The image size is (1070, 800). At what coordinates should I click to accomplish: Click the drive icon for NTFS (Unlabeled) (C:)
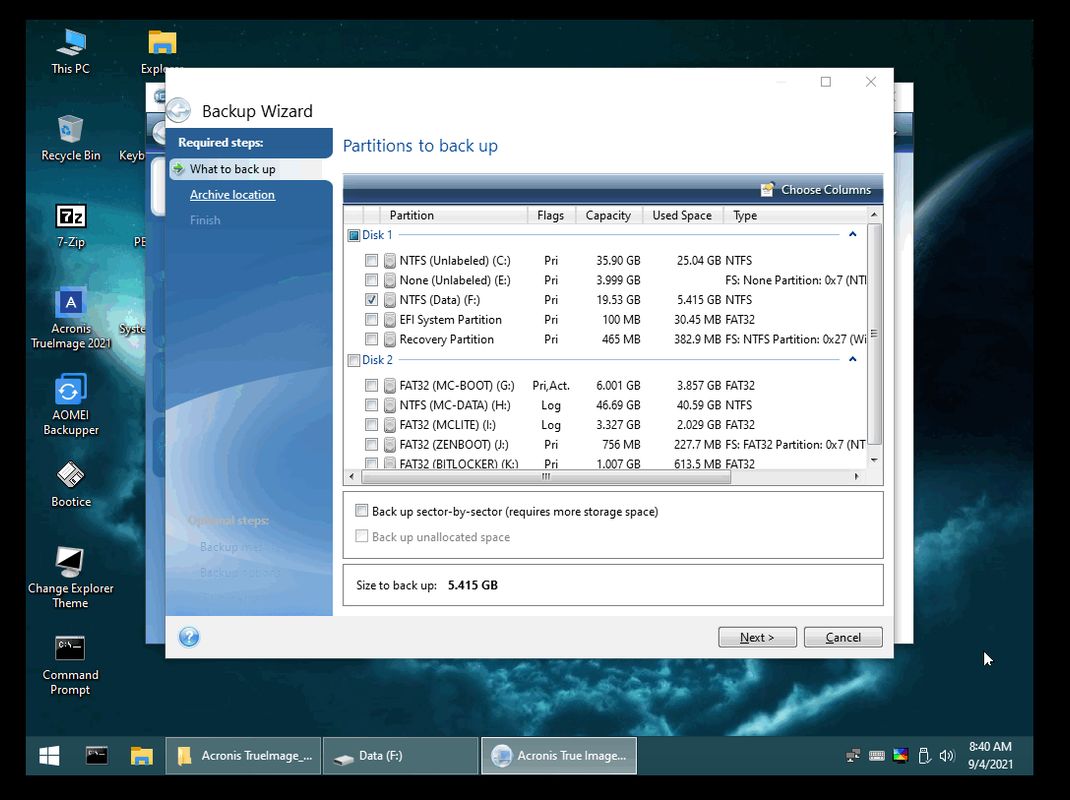pos(390,260)
